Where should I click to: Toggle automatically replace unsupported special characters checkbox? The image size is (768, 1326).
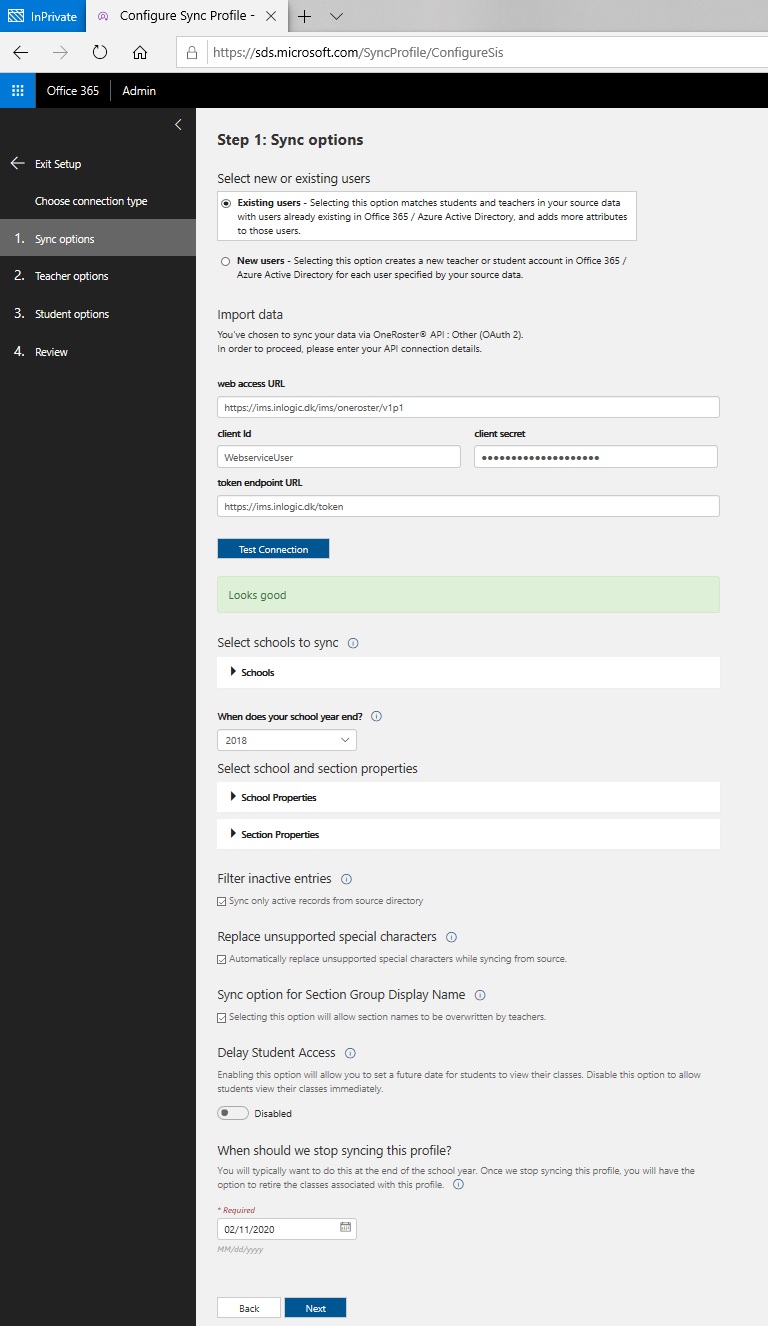point(222,959)
